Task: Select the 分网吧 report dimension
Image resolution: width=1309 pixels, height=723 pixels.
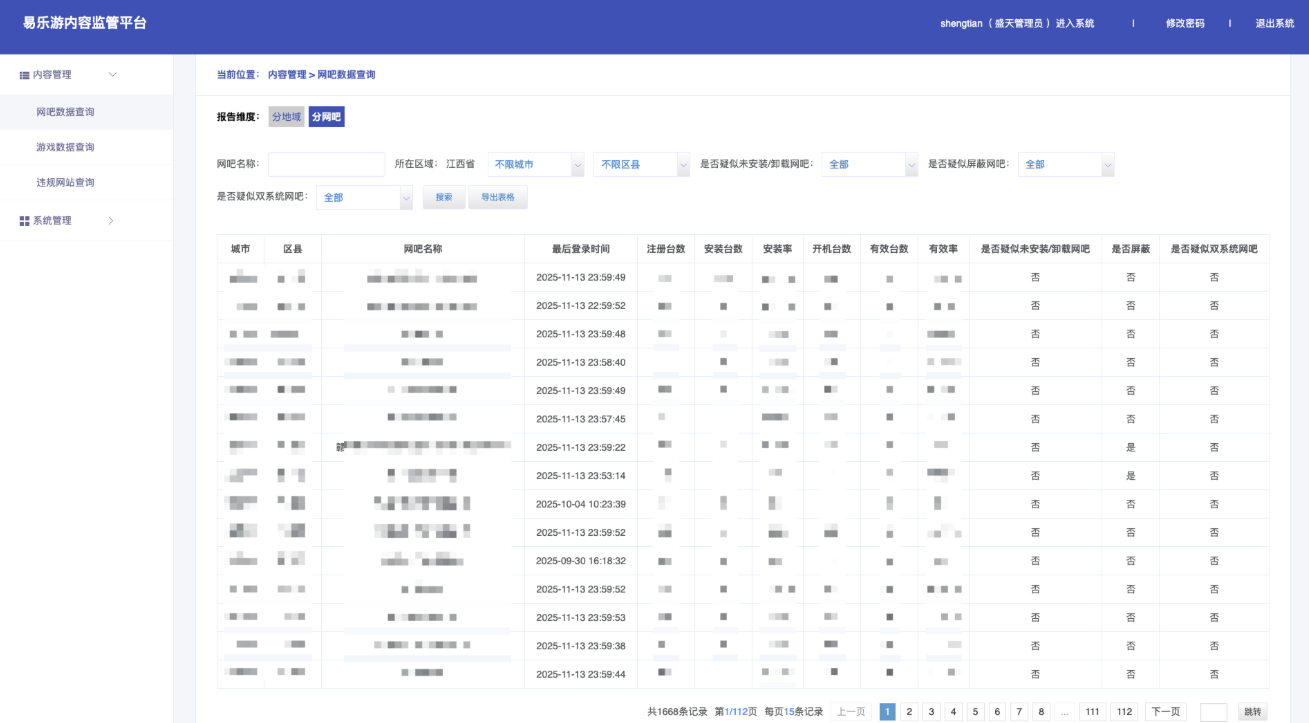Action: pos(326,117)
